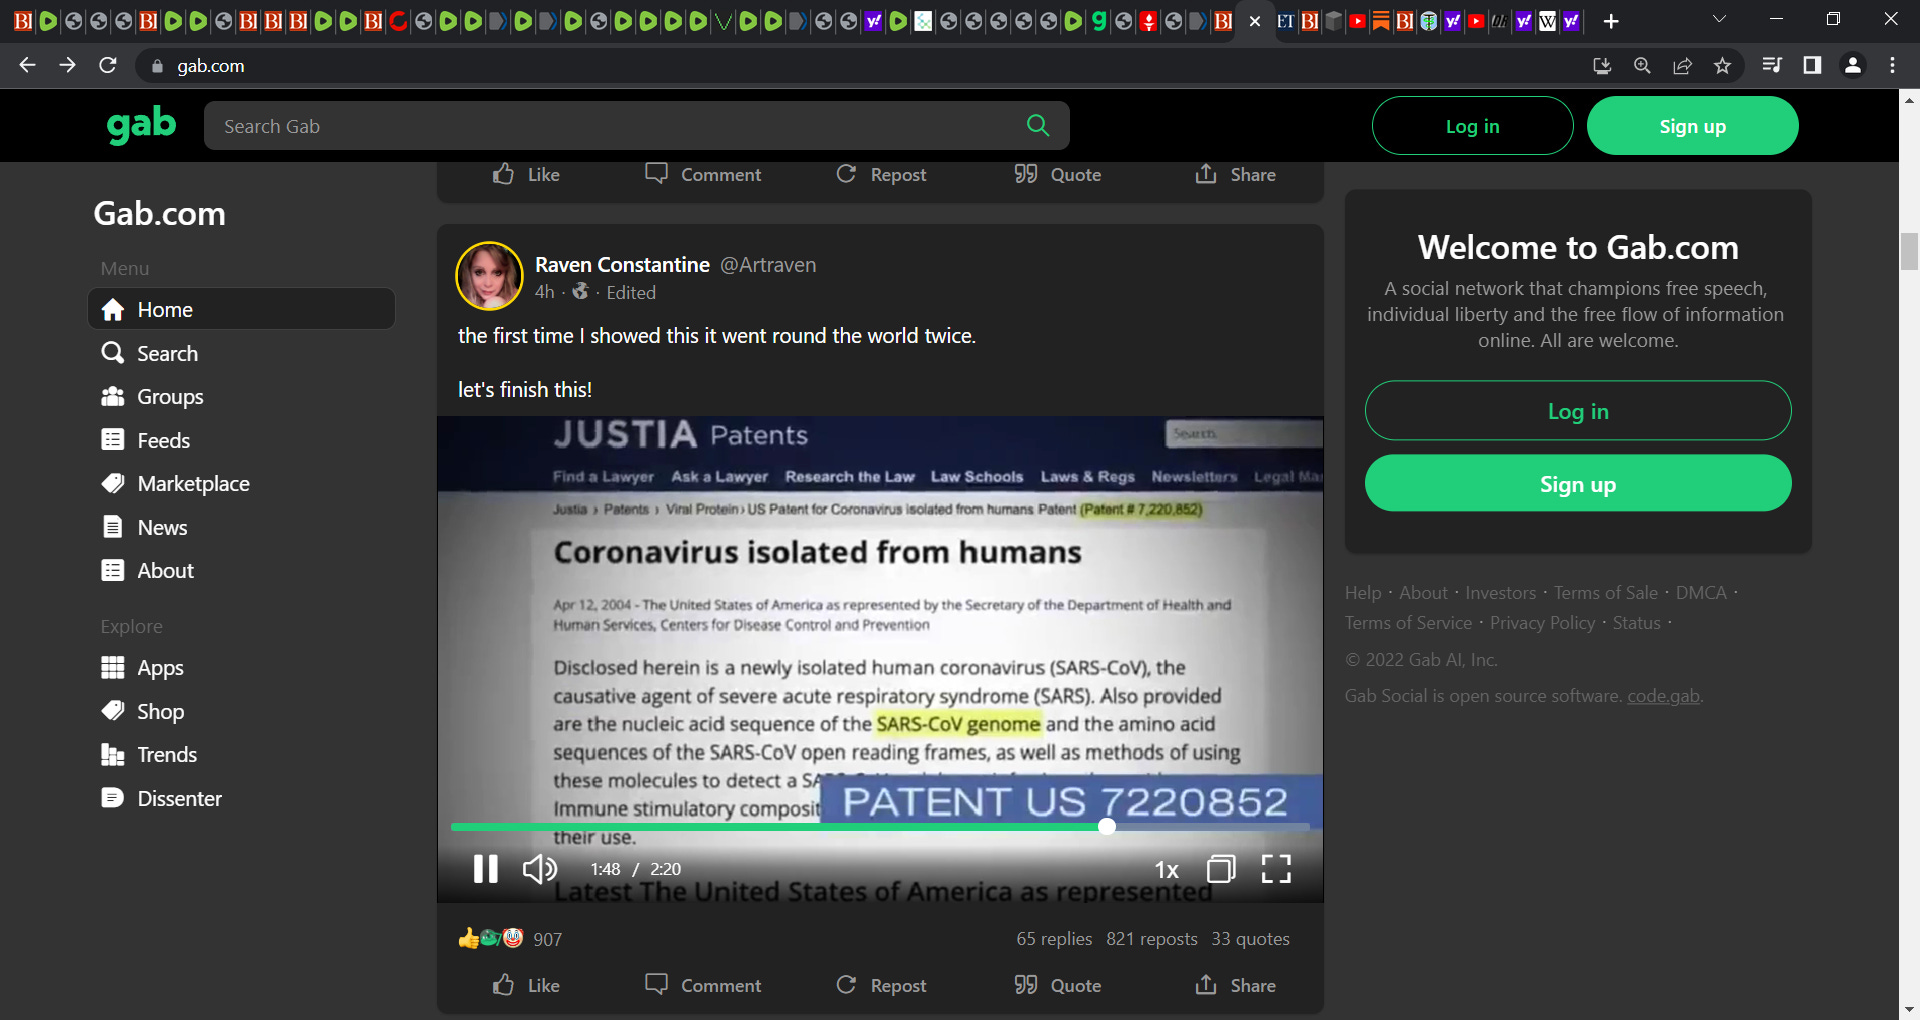Image resolution: width=1920 pixels, height=1020 pixels.
Task: Like Raven Constantine's post
Action: (x=526, y=985)
